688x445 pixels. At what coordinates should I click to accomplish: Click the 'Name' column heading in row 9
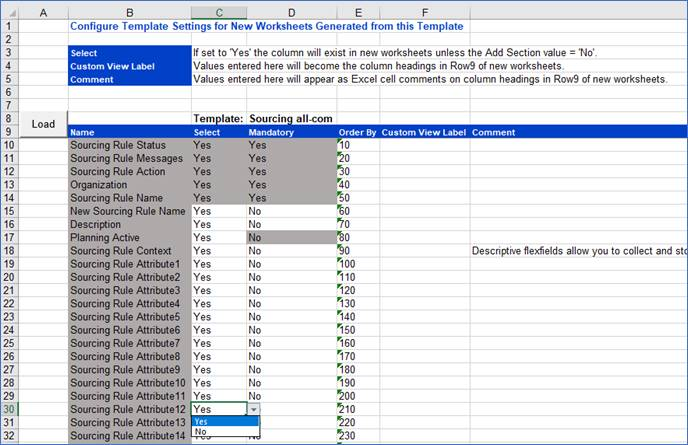(x=130, y=132)
